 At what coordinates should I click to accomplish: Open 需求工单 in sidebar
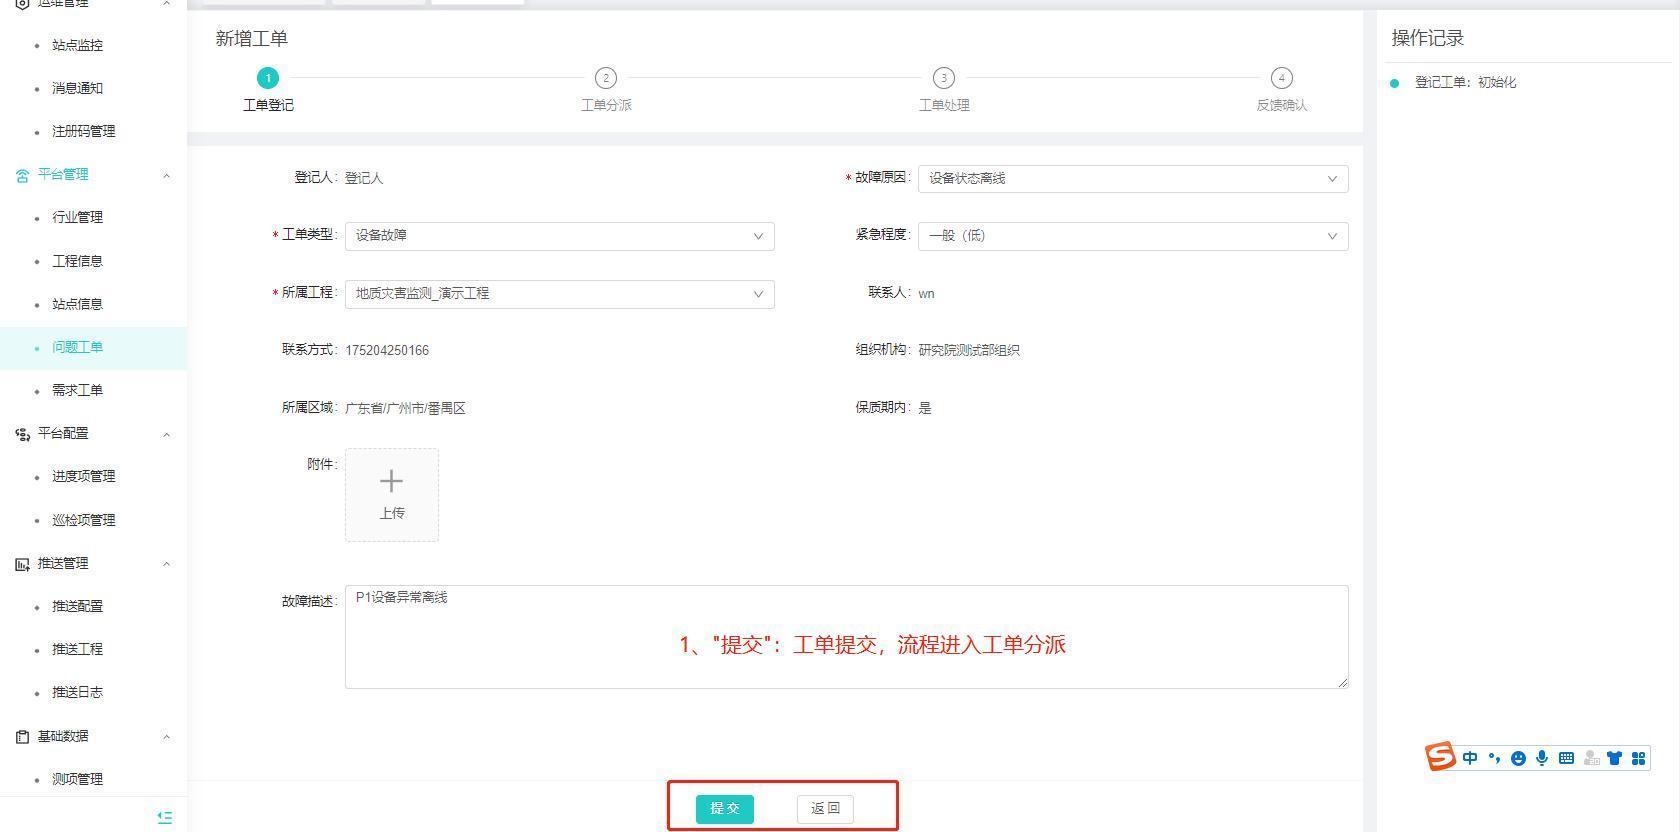[x=77, y=390]
